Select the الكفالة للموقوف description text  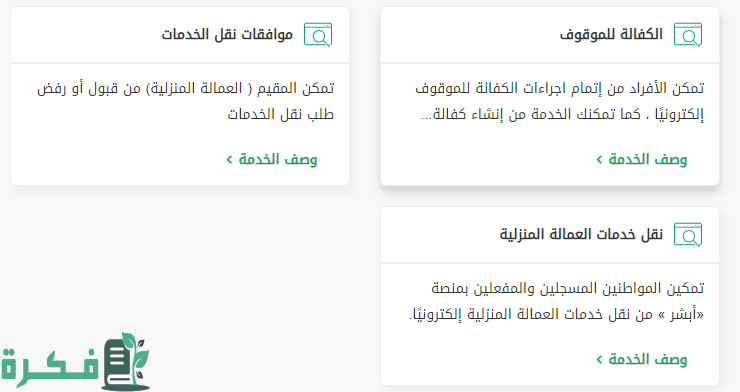[560, 101]
